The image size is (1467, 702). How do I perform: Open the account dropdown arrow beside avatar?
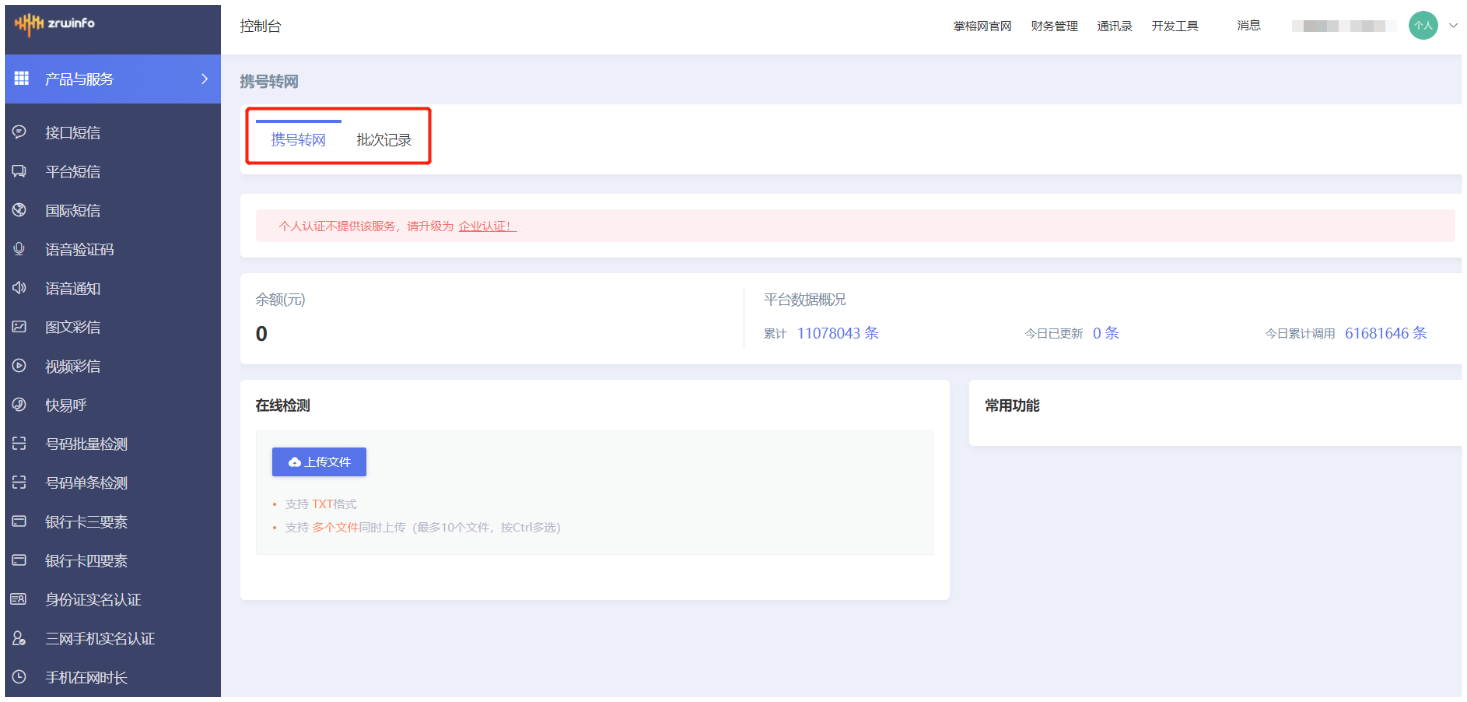(x=1453, y=26)
